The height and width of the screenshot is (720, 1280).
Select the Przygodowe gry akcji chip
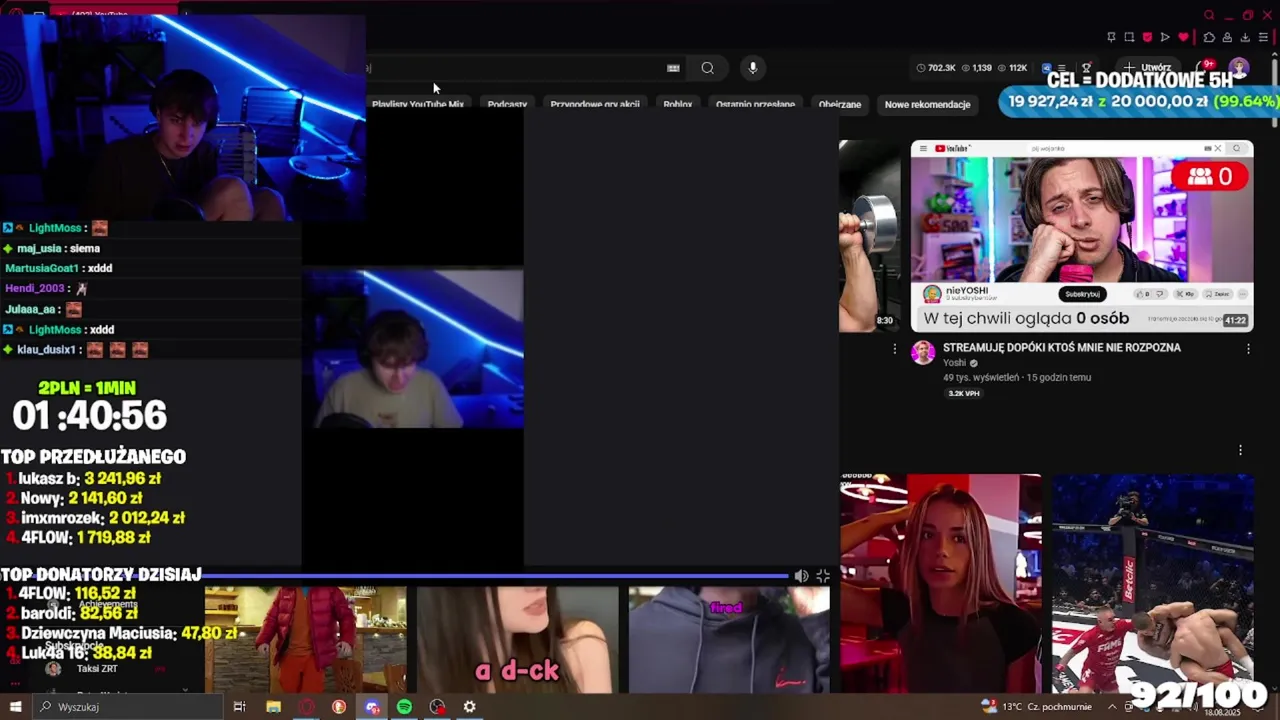coord(595,104)
